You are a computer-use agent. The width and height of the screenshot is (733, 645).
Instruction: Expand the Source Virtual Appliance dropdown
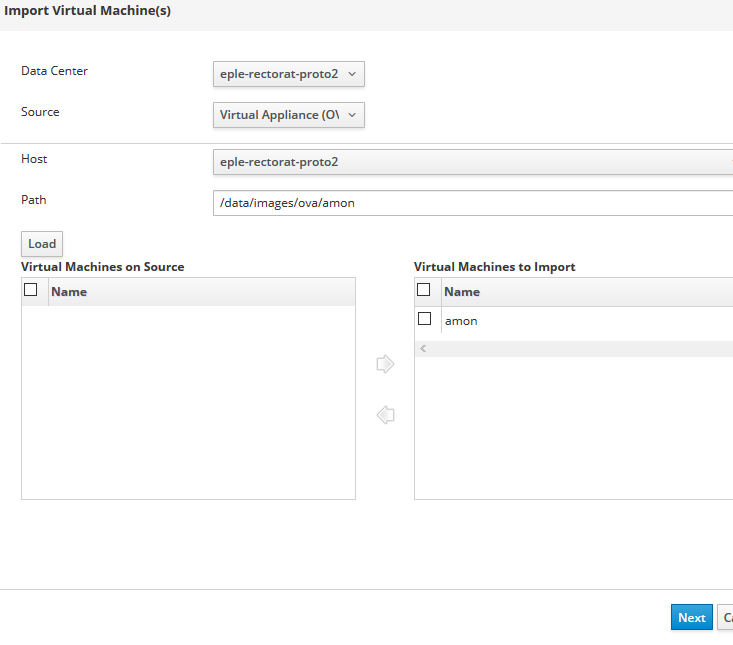click(x=289, y=115)
